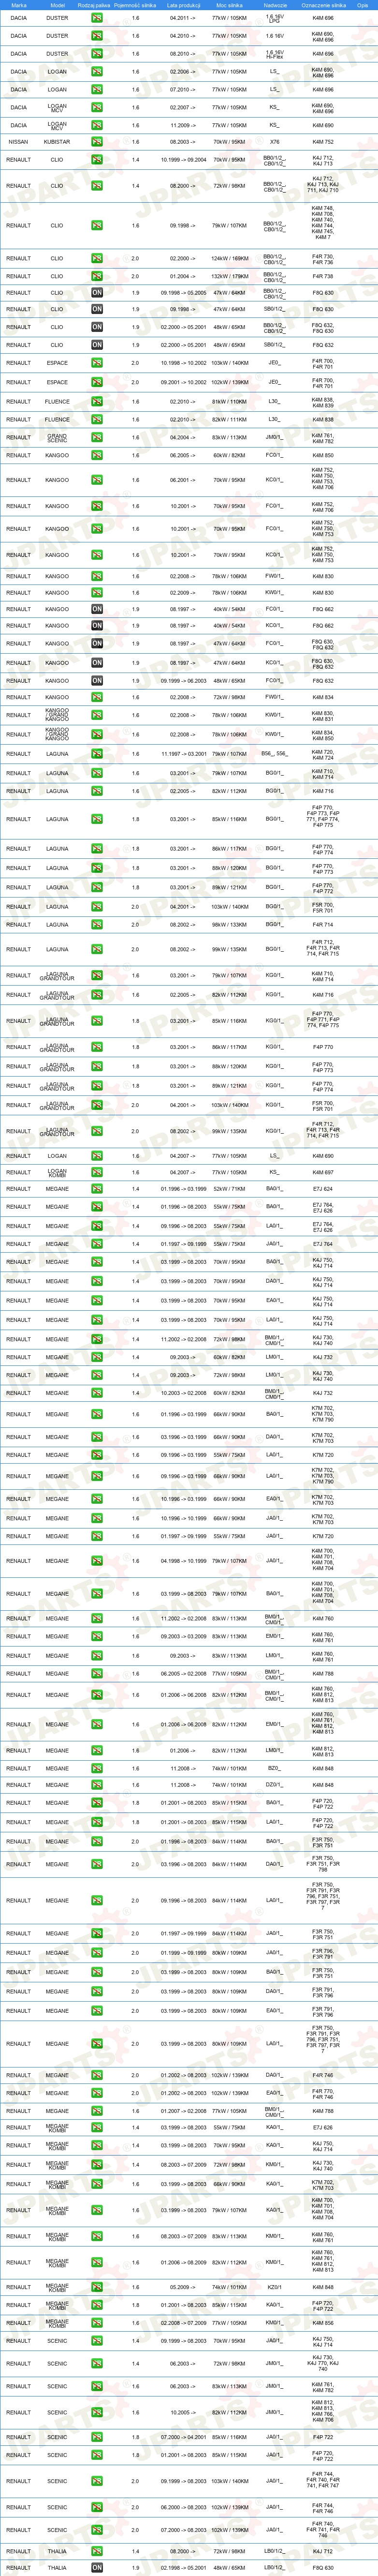Click the petrol icon for ESPACE 102kW / 139KM
The height and width of the screenshot is (2576, 378).
pos(97,382)
